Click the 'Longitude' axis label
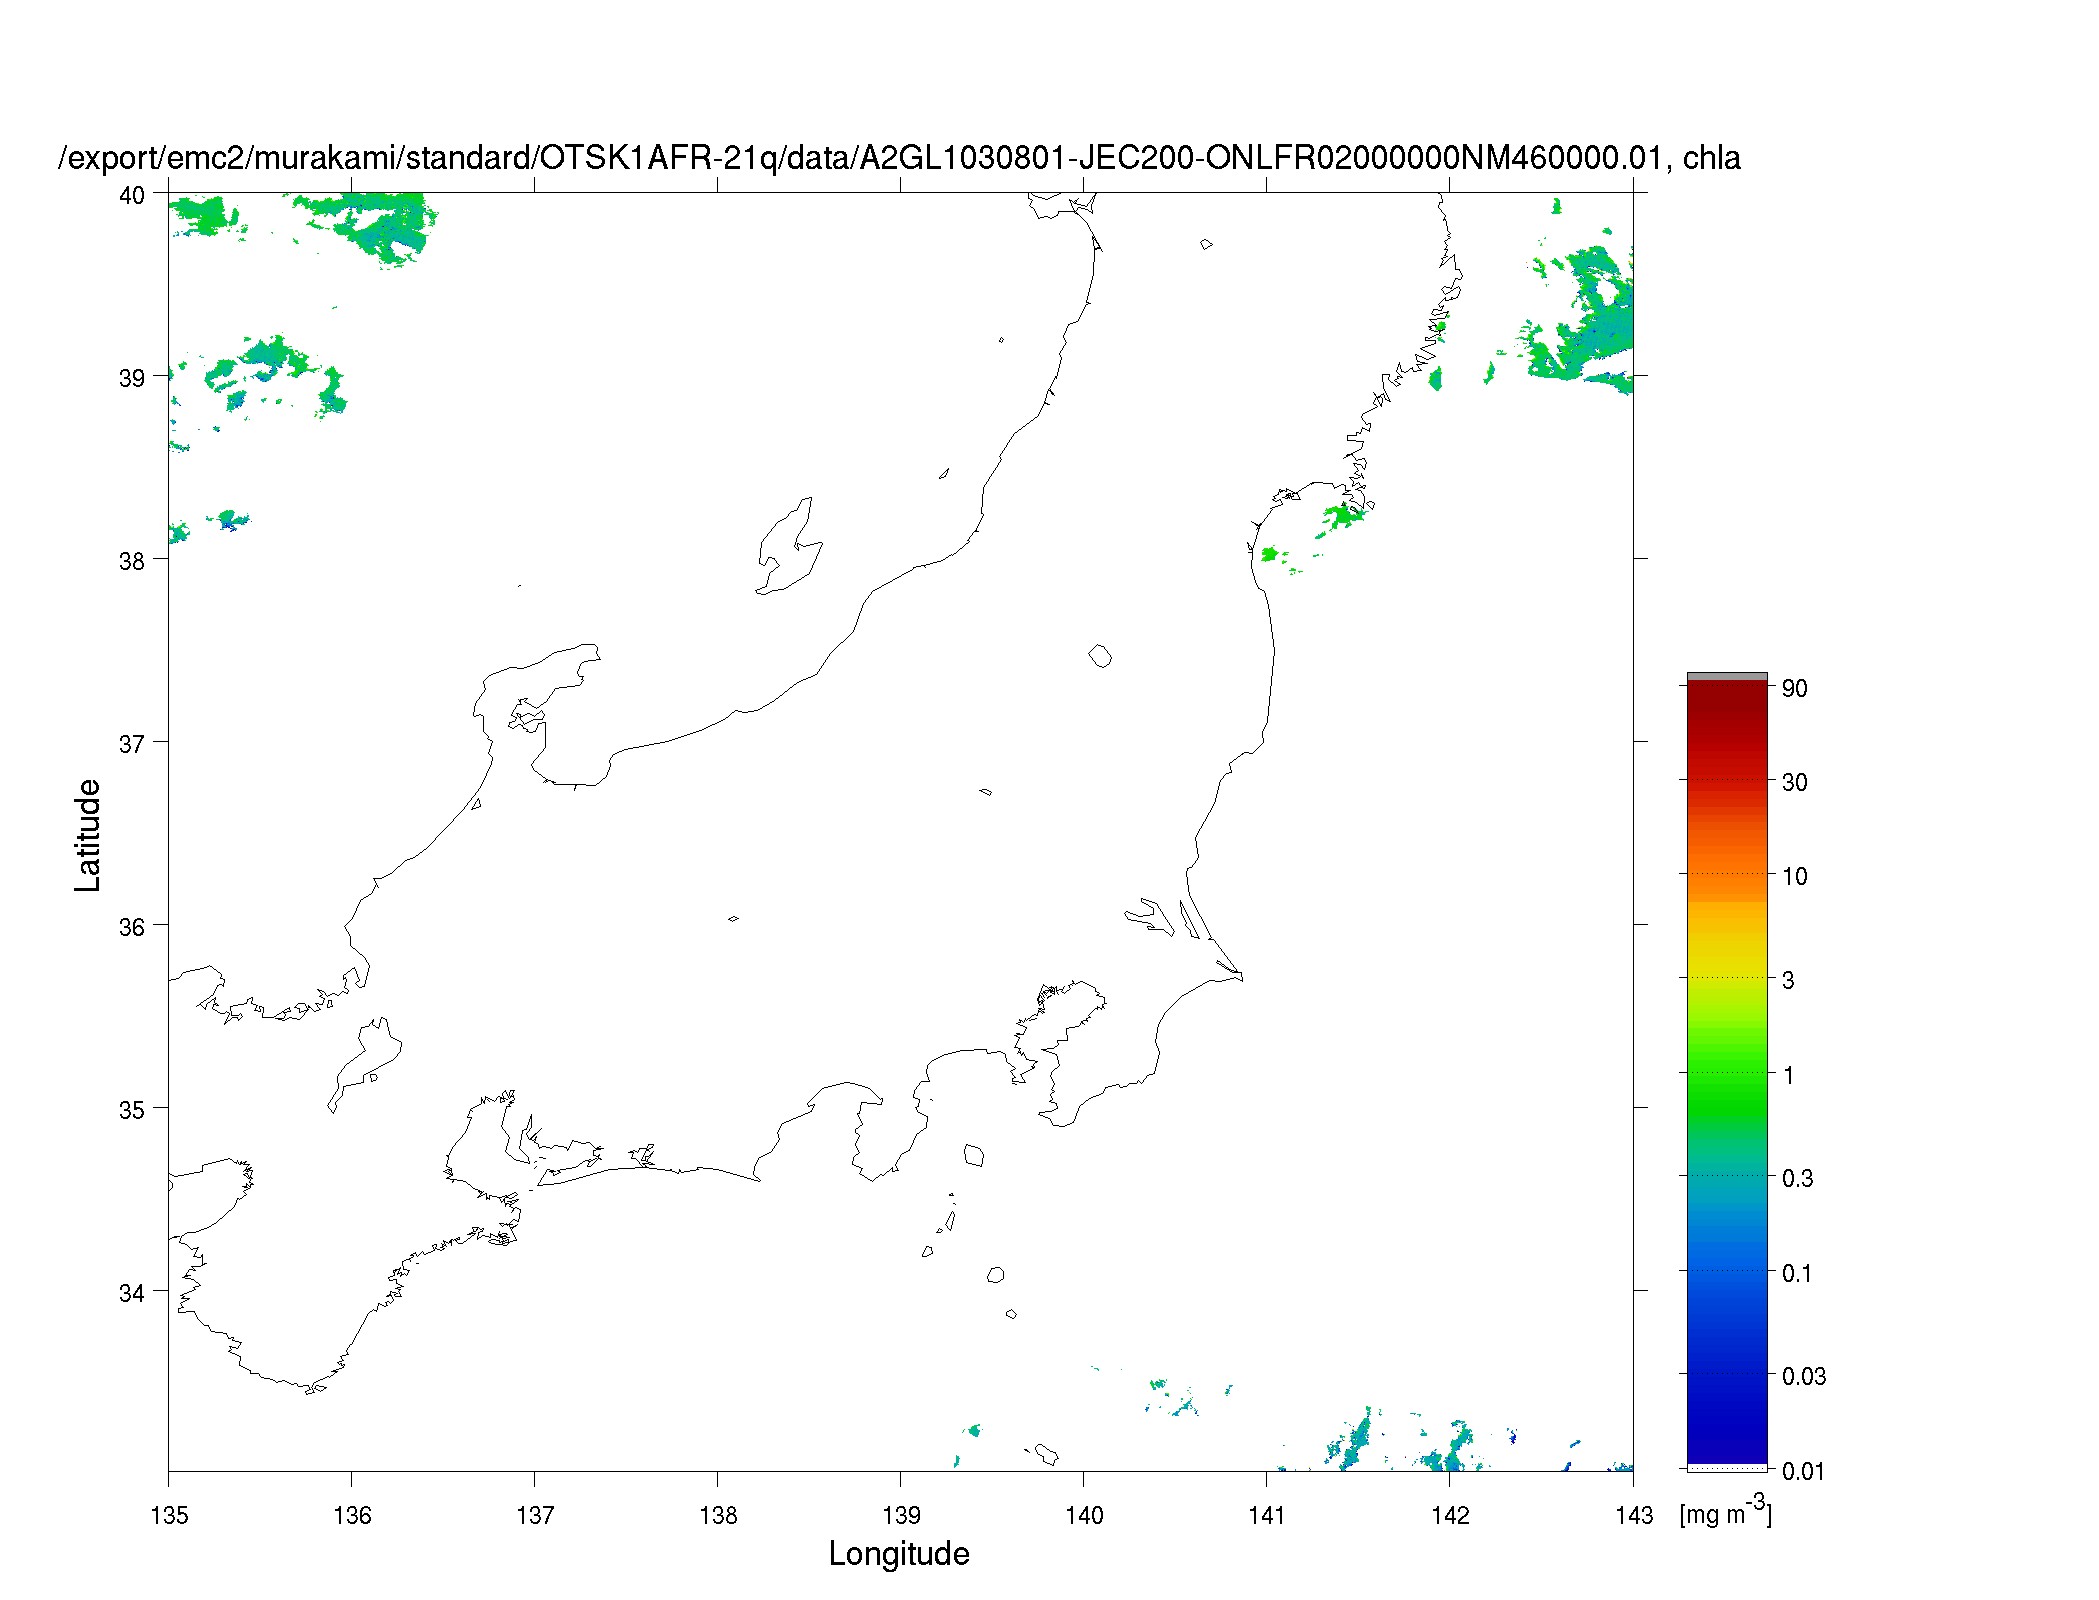 pyautogui.click(x=899, y=1554)
